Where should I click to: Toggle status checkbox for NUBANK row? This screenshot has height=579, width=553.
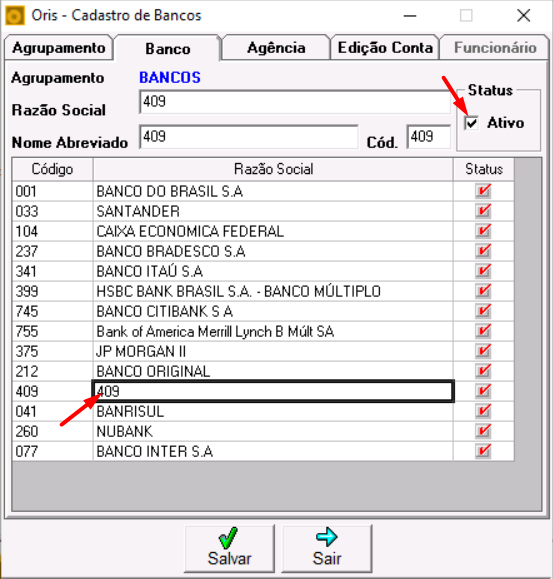[483, 431]
